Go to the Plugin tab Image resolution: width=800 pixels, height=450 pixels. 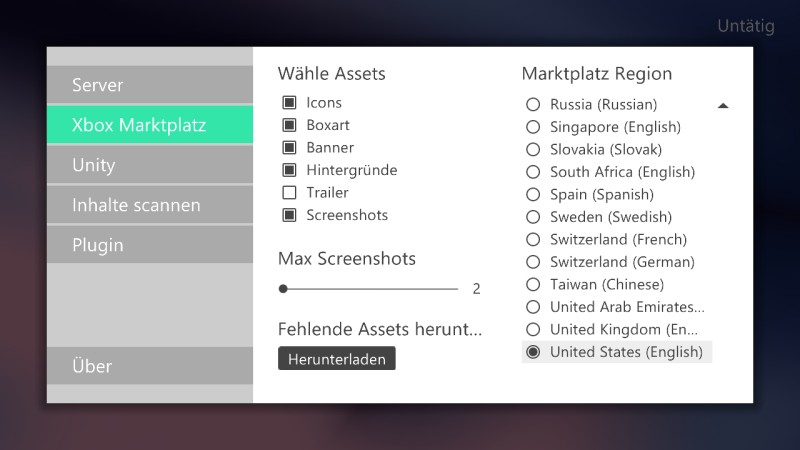coord(149,245)
